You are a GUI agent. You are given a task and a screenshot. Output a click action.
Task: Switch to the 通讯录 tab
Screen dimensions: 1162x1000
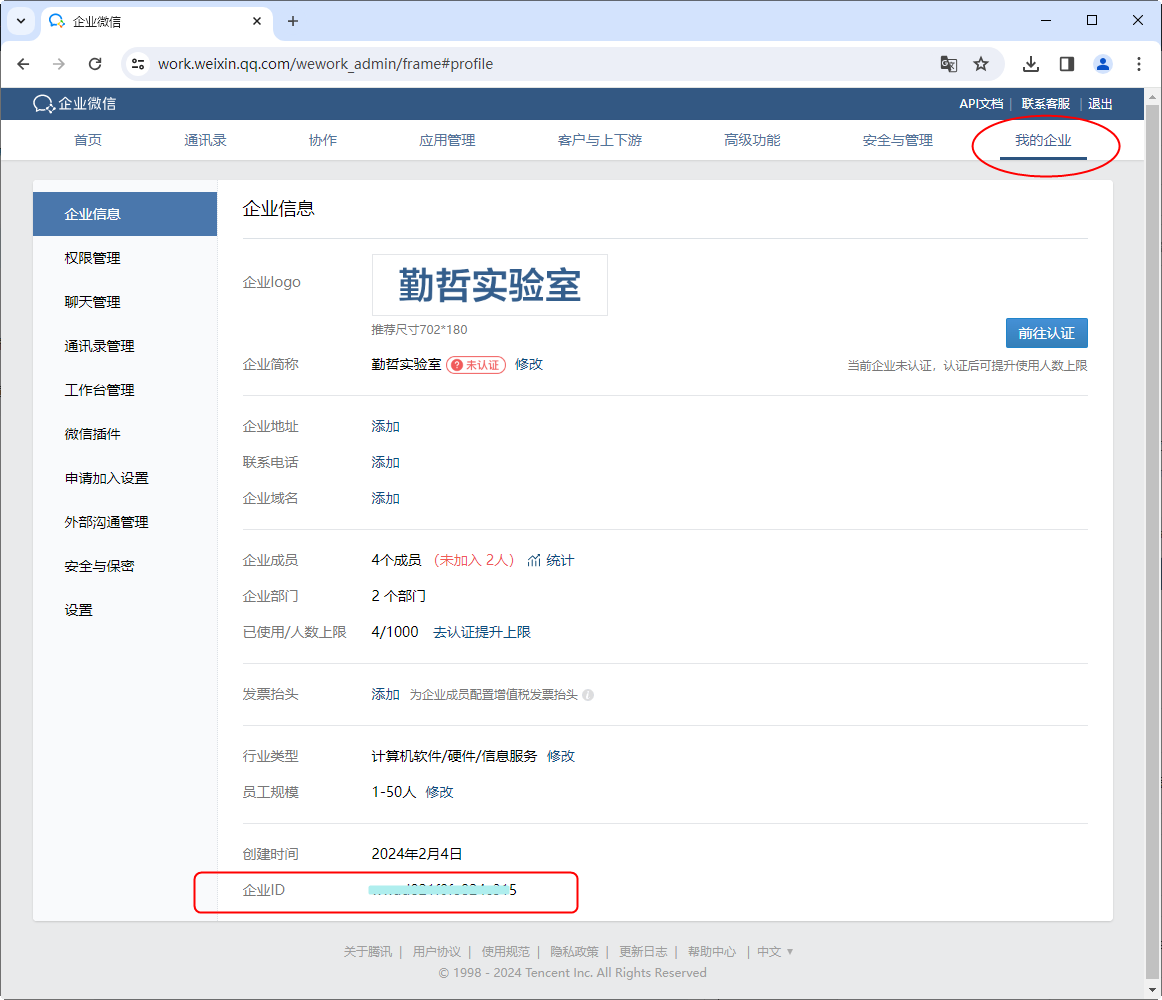coord(205,140)
